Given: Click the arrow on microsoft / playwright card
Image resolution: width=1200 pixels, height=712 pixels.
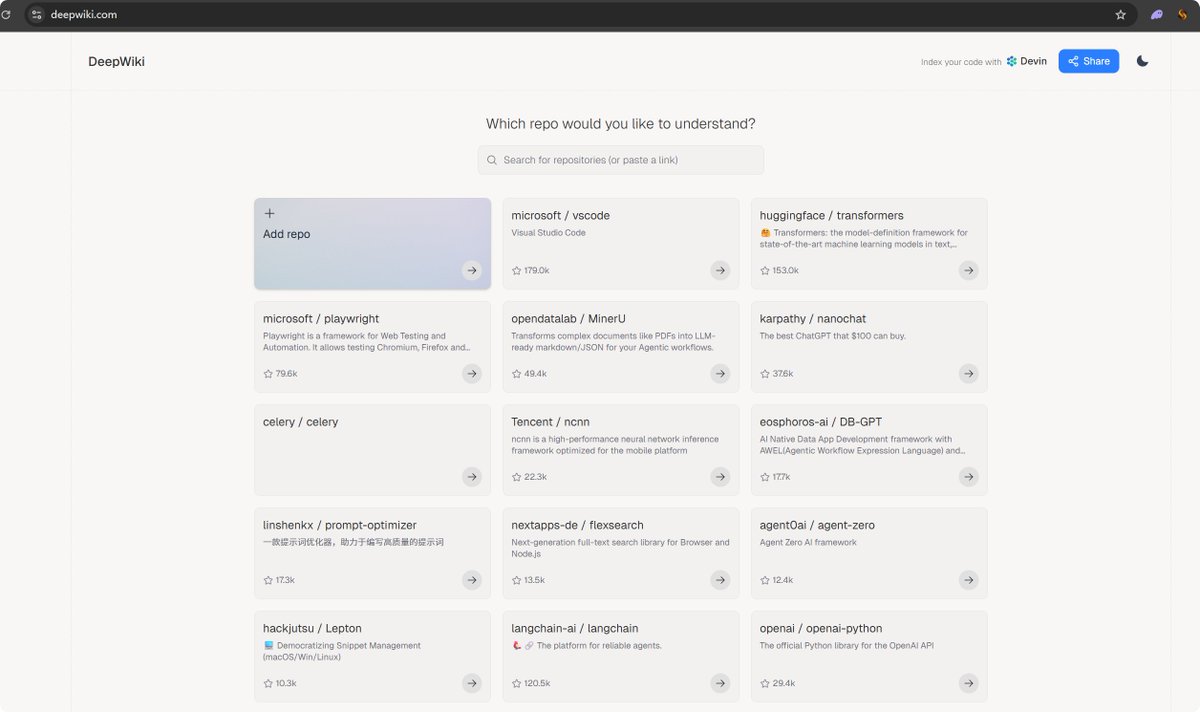Looking at the screenshot, I should pos(472,373).
